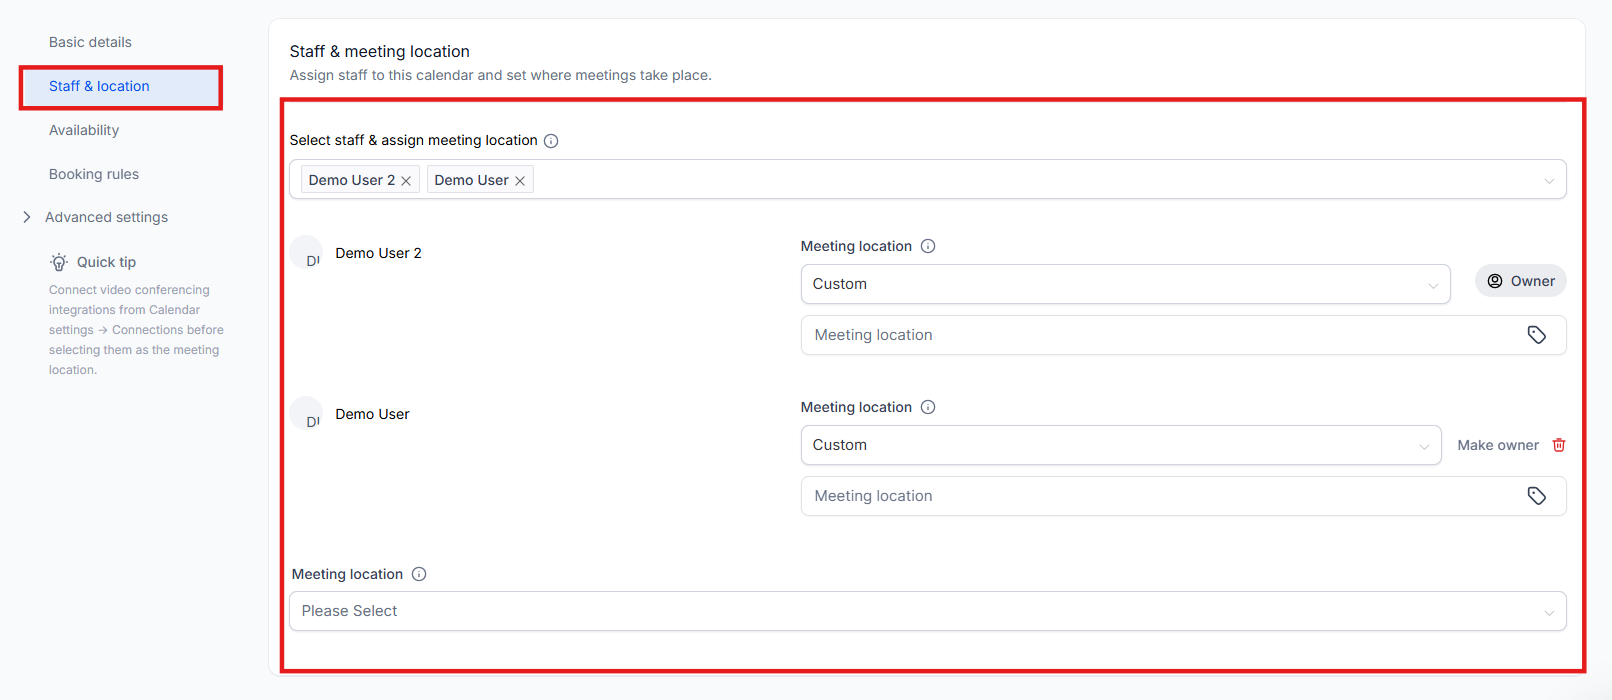
Task: Delete Demo User with red trash icon
Action: (1558, 445)
